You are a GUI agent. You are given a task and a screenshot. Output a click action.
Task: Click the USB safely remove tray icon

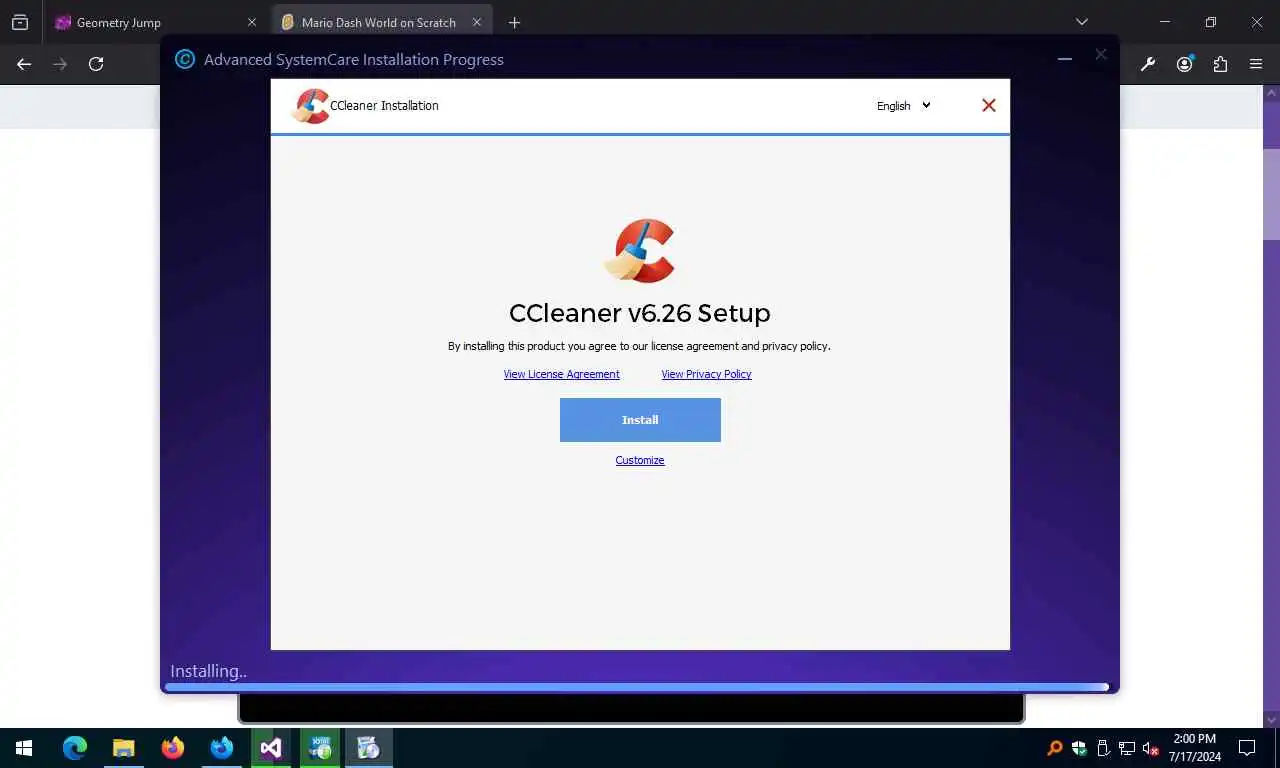1103,748
